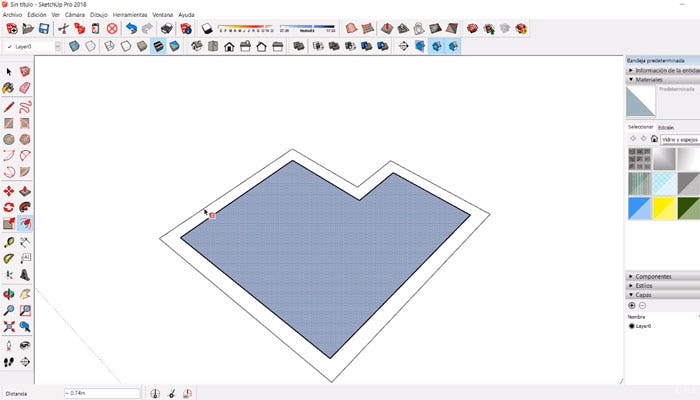Switch to Seleccionar materials tab

click(641, 127)
